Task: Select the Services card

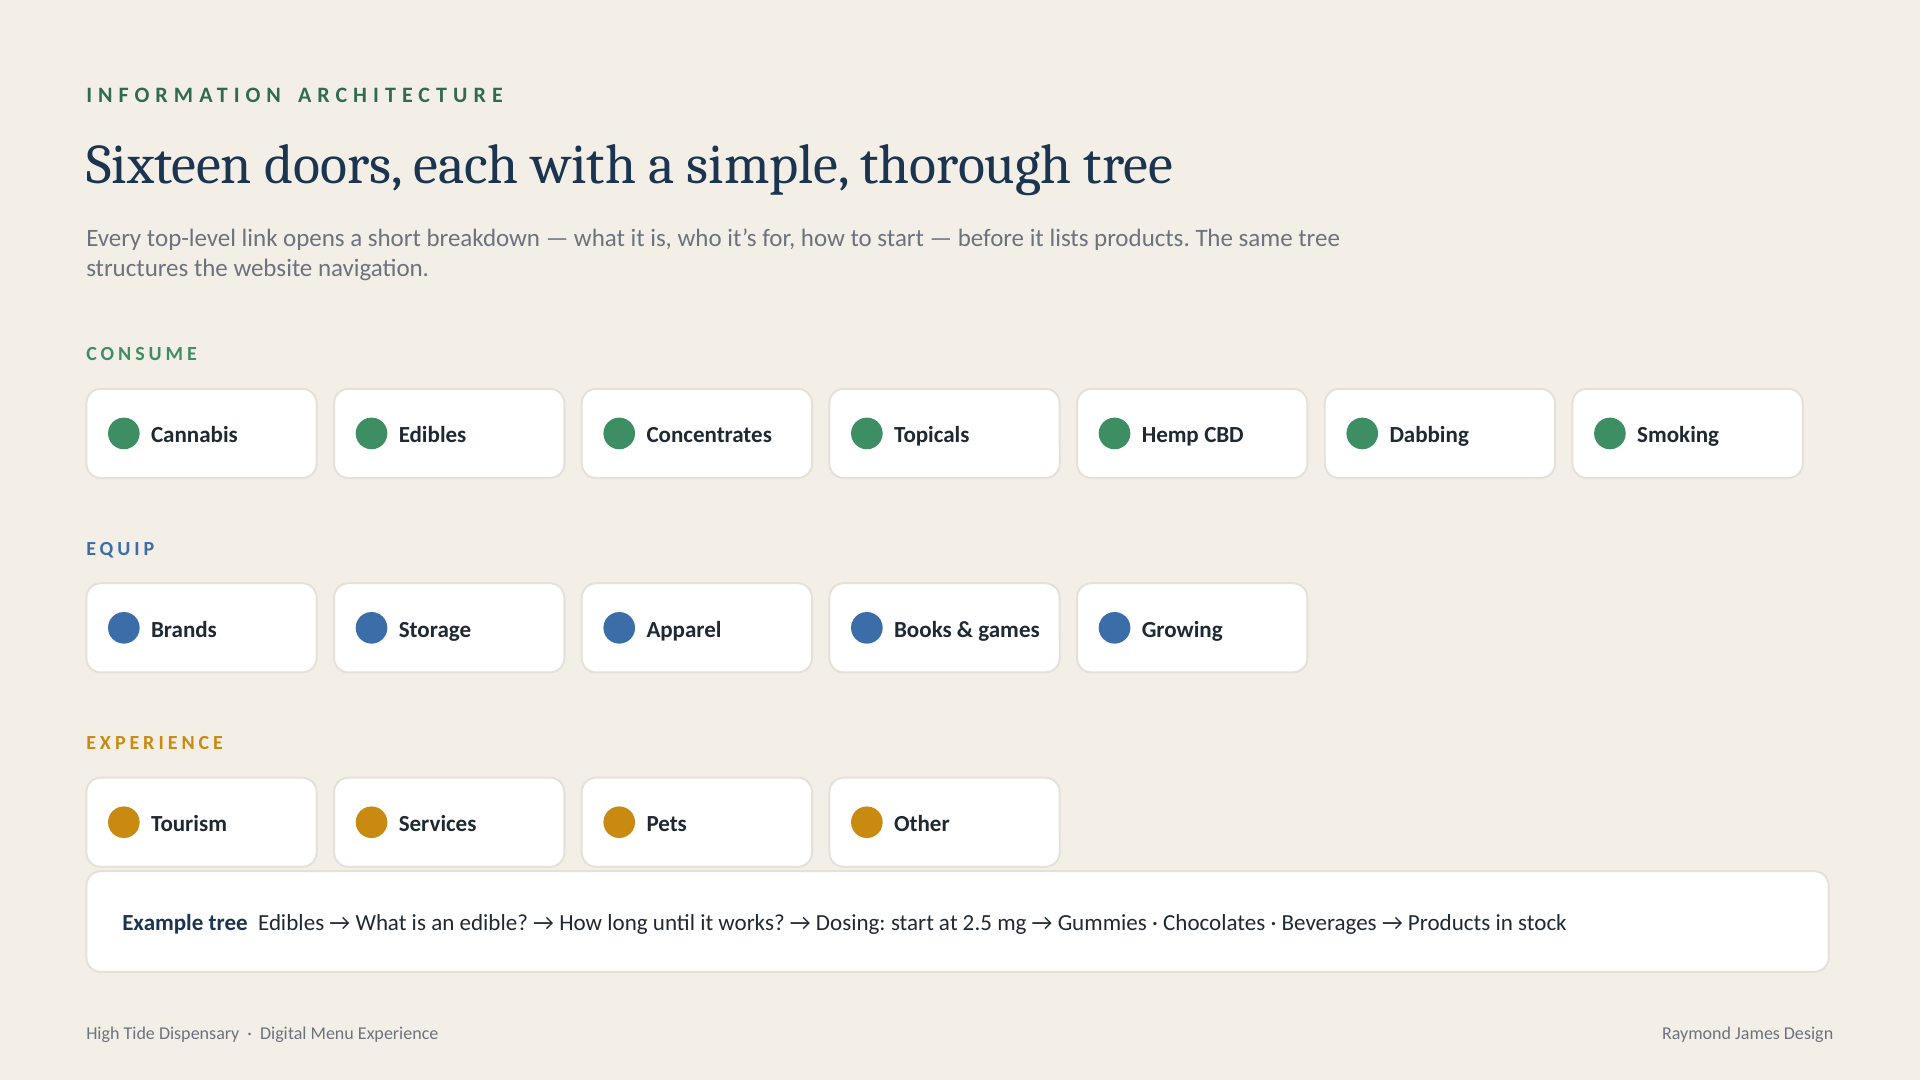Action: point(449,823)
